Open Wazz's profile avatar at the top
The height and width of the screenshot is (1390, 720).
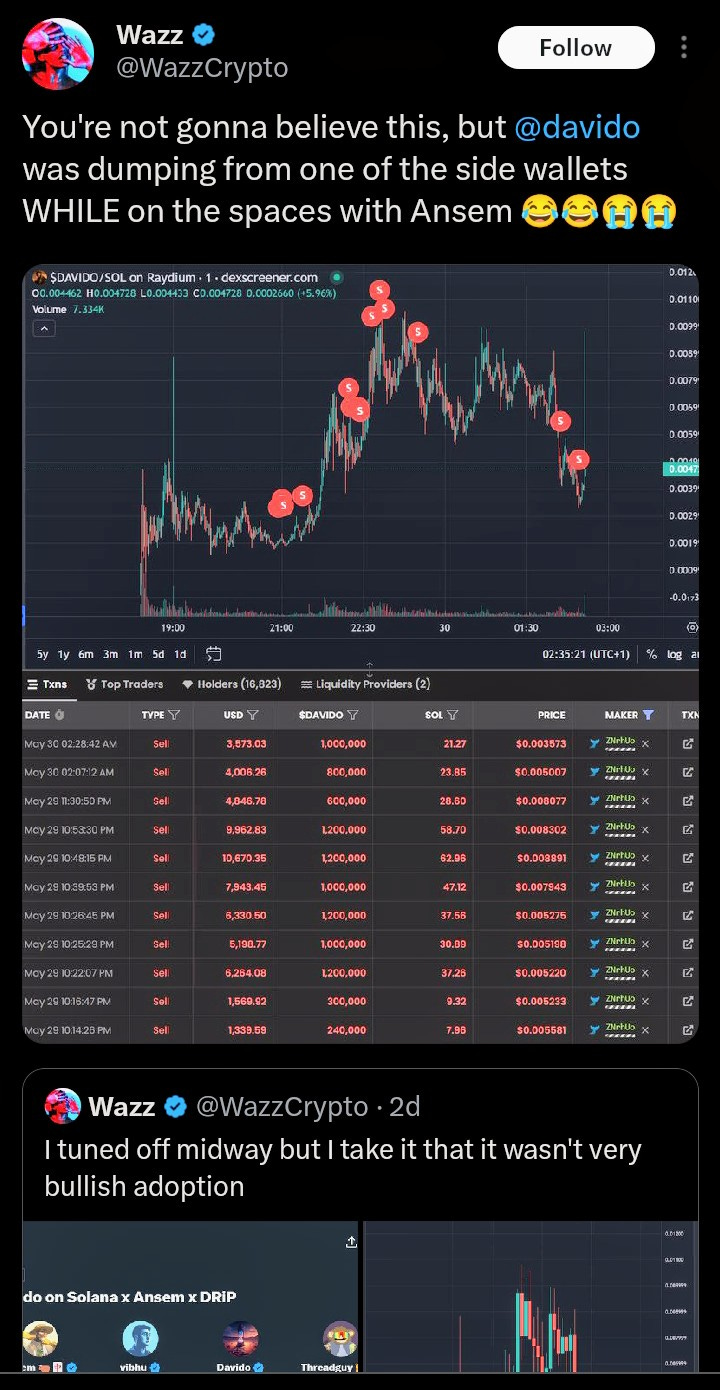point(58,54)
